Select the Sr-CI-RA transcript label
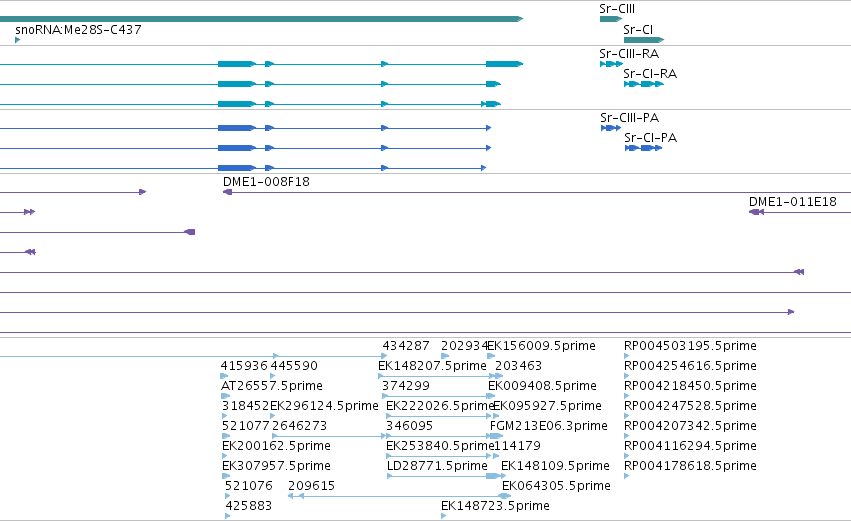This screenshot has width=851, height=521. (650, 74)
